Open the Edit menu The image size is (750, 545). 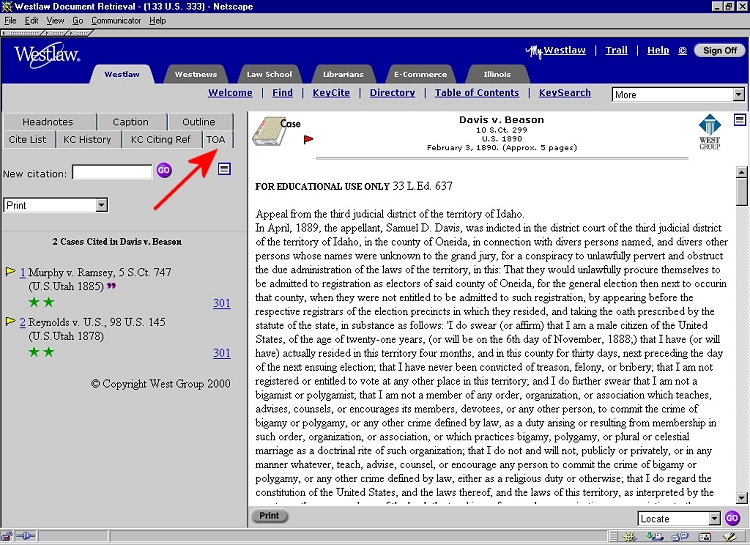(x=32, y=21)
